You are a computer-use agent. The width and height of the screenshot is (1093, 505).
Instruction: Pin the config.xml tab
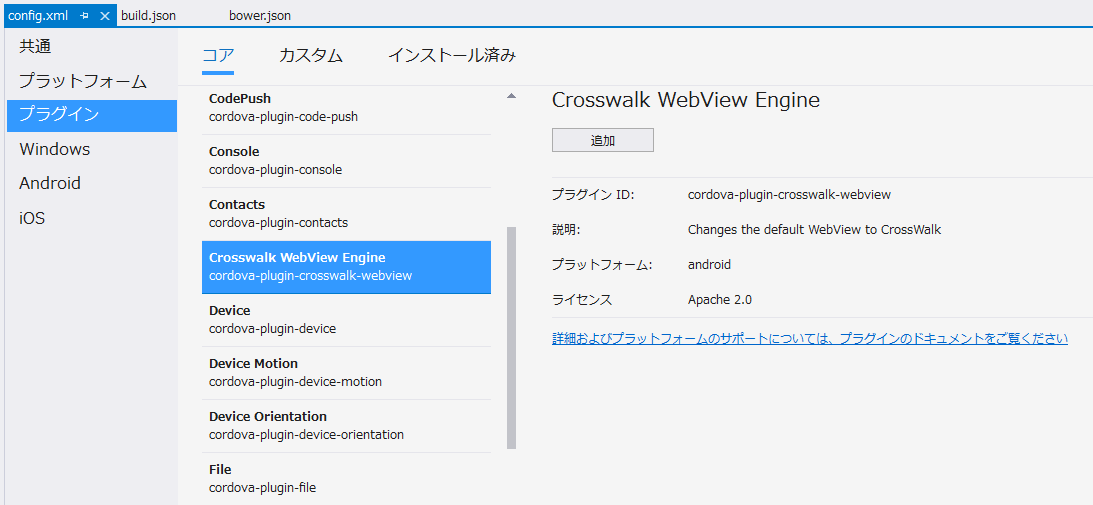[85, 16]
